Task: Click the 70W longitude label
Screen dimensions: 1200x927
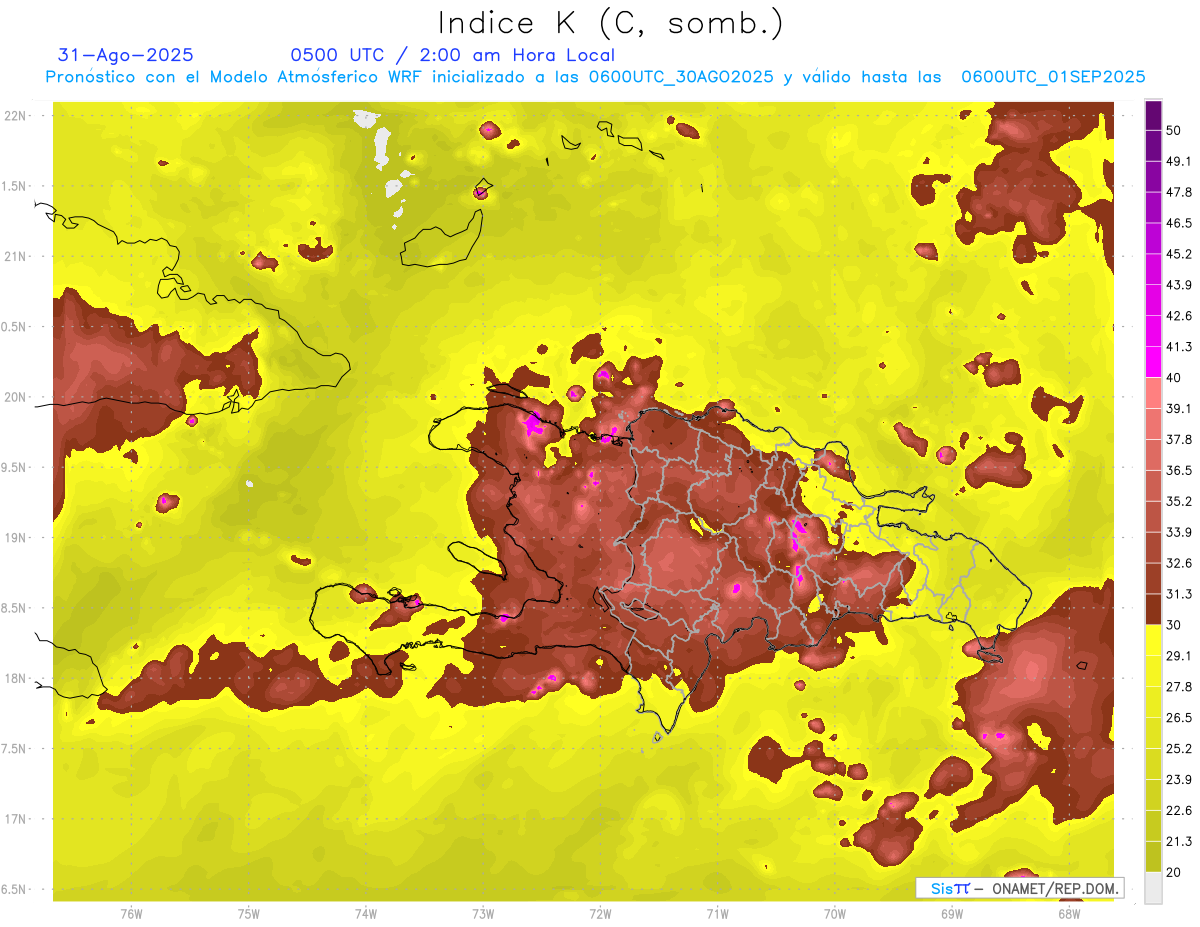Action: pyautogui.click(x=835, y=914)
